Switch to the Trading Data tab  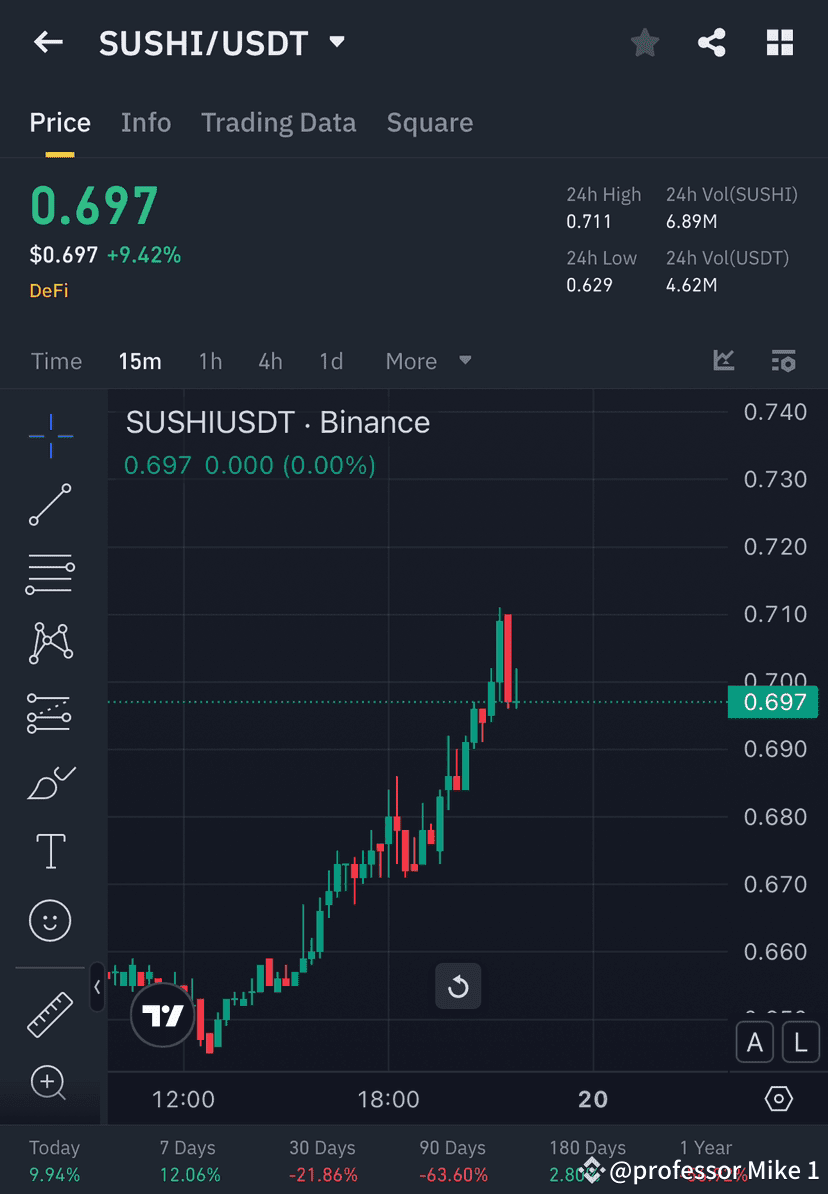(279, 122)
